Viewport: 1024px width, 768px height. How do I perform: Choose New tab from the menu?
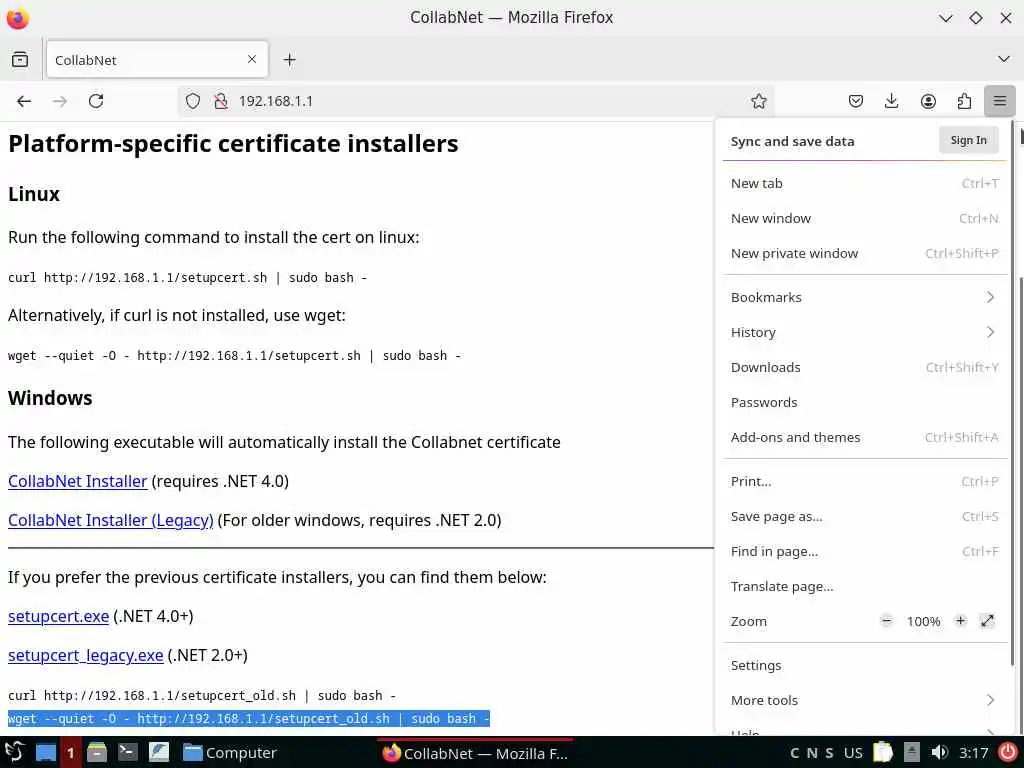(865, 184)
